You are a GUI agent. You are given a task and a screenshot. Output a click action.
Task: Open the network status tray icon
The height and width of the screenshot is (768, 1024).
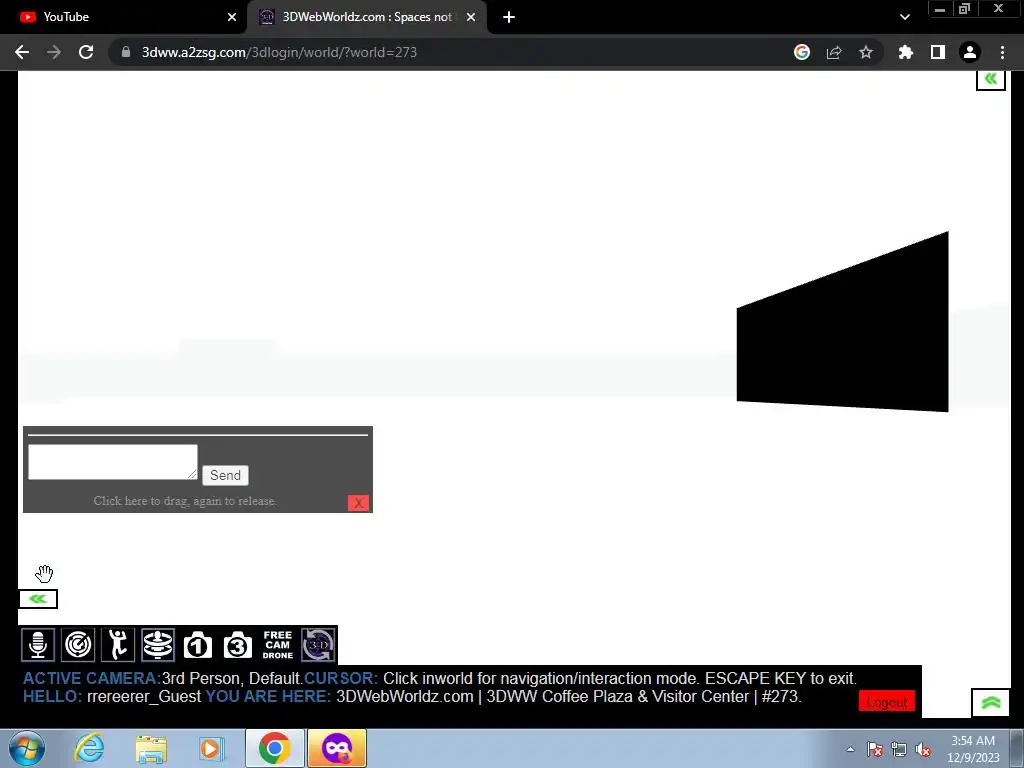tap(899, 749)
